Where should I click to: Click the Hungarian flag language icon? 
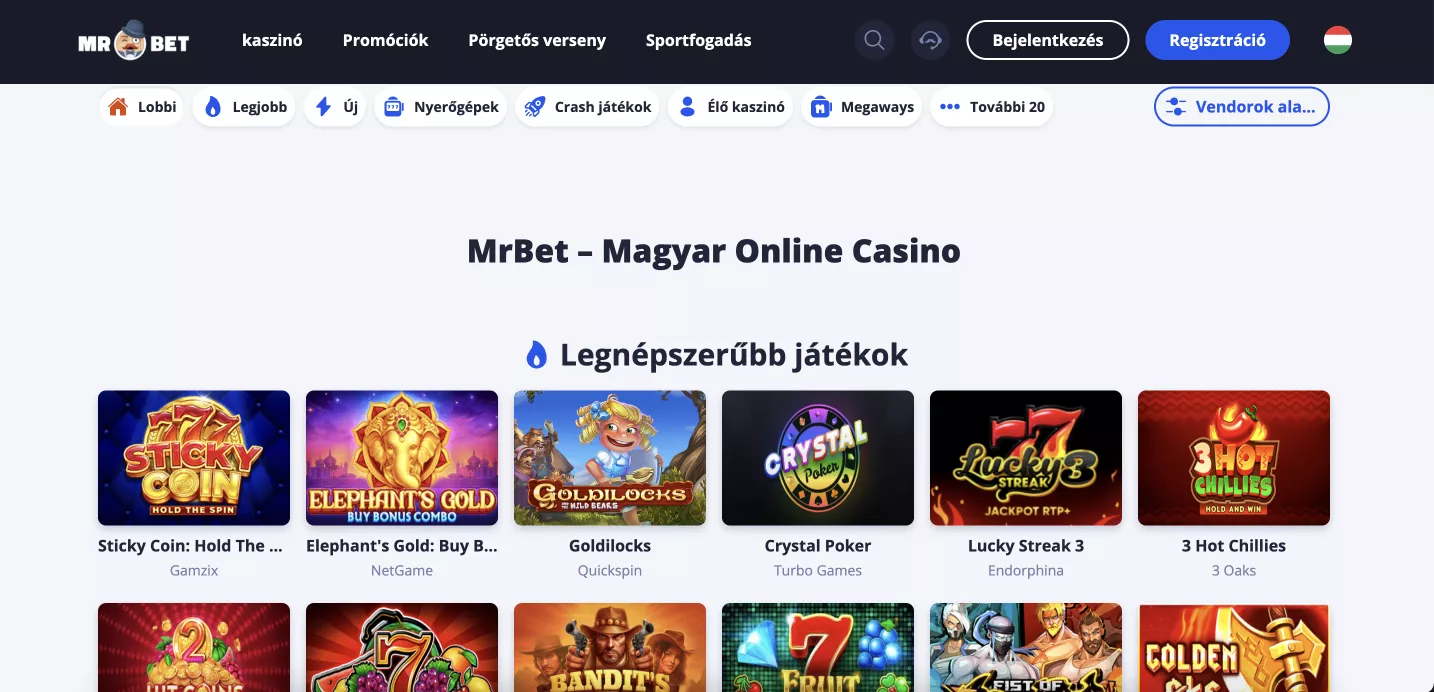pos(1338,40)
